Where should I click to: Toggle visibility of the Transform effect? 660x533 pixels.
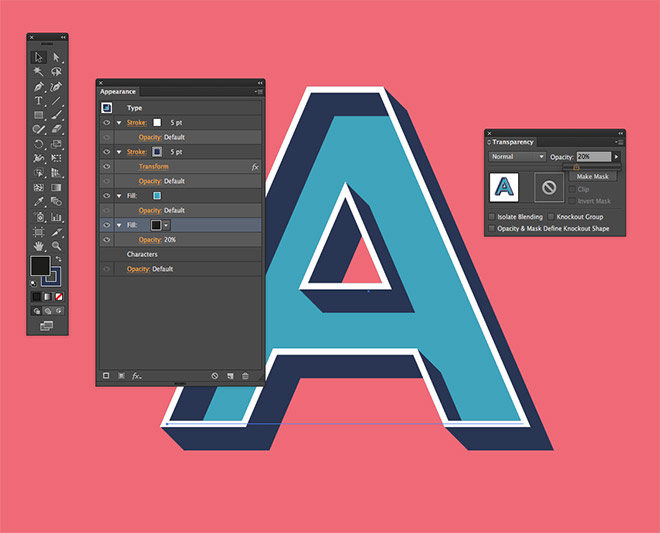(107, 166)
